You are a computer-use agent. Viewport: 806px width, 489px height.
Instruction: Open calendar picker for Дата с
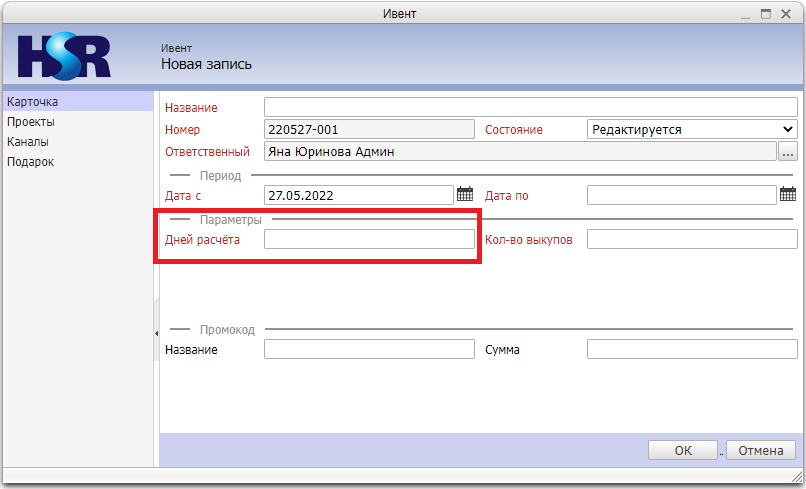465,194
